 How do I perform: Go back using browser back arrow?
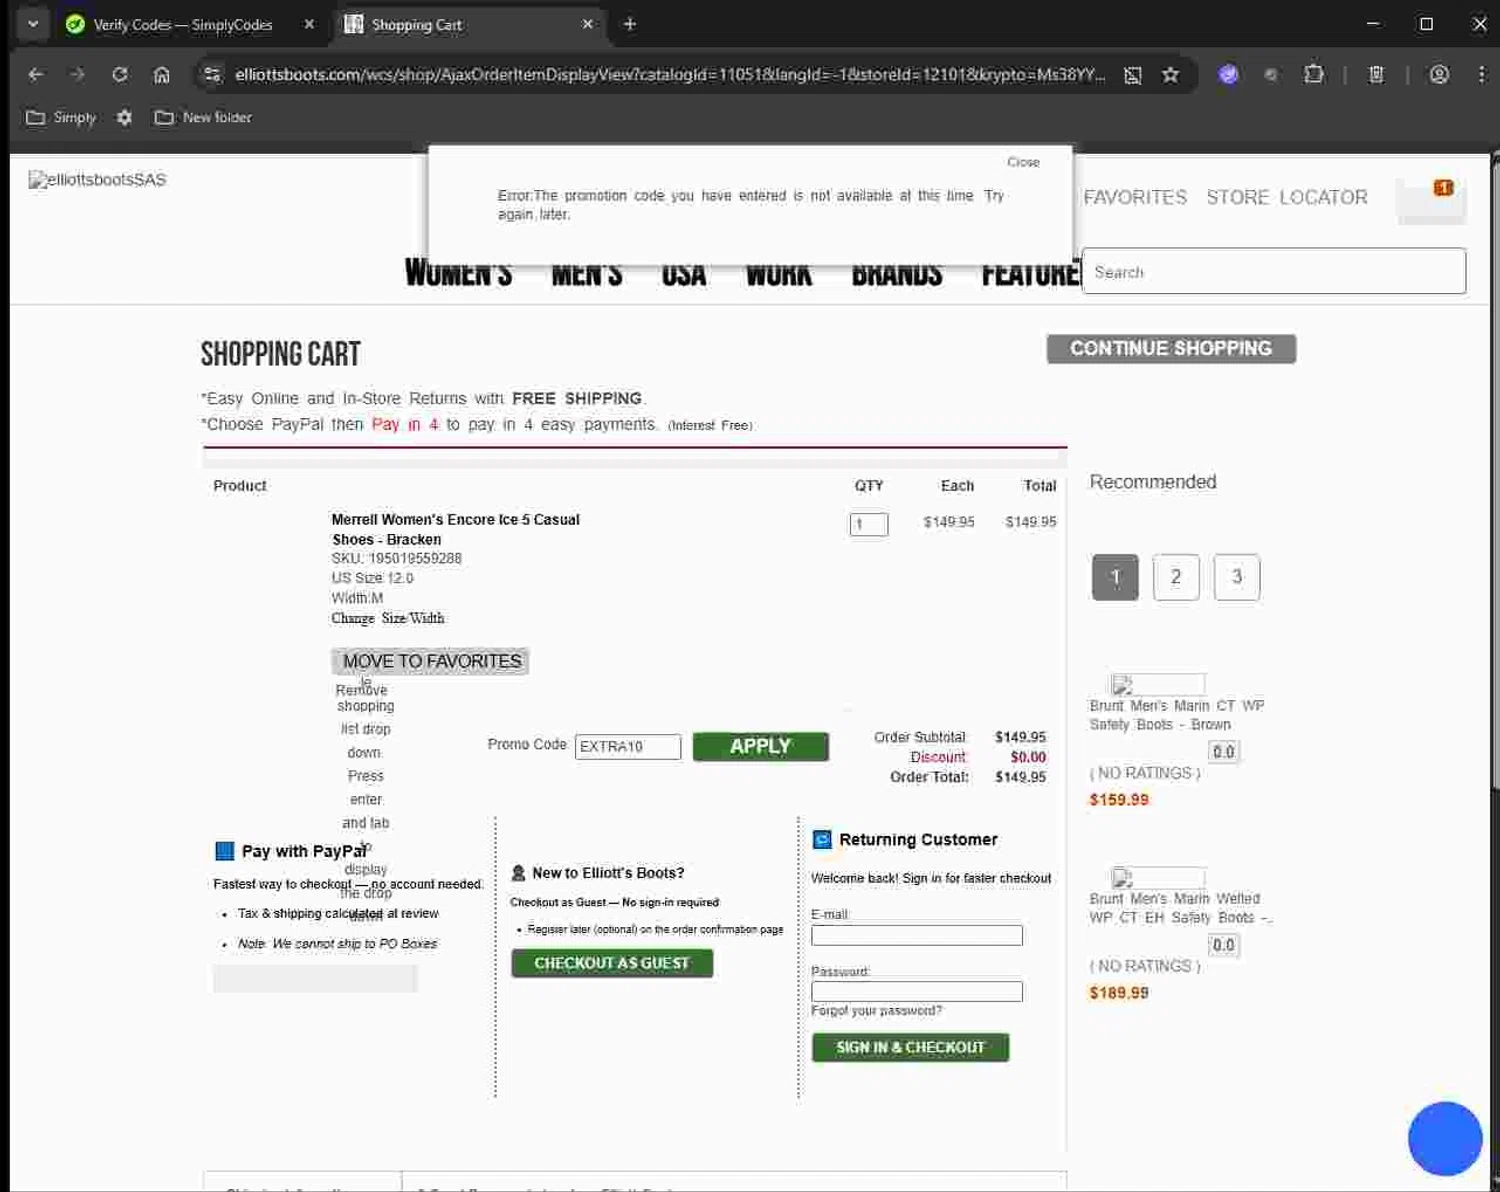(x=36, y=74)
